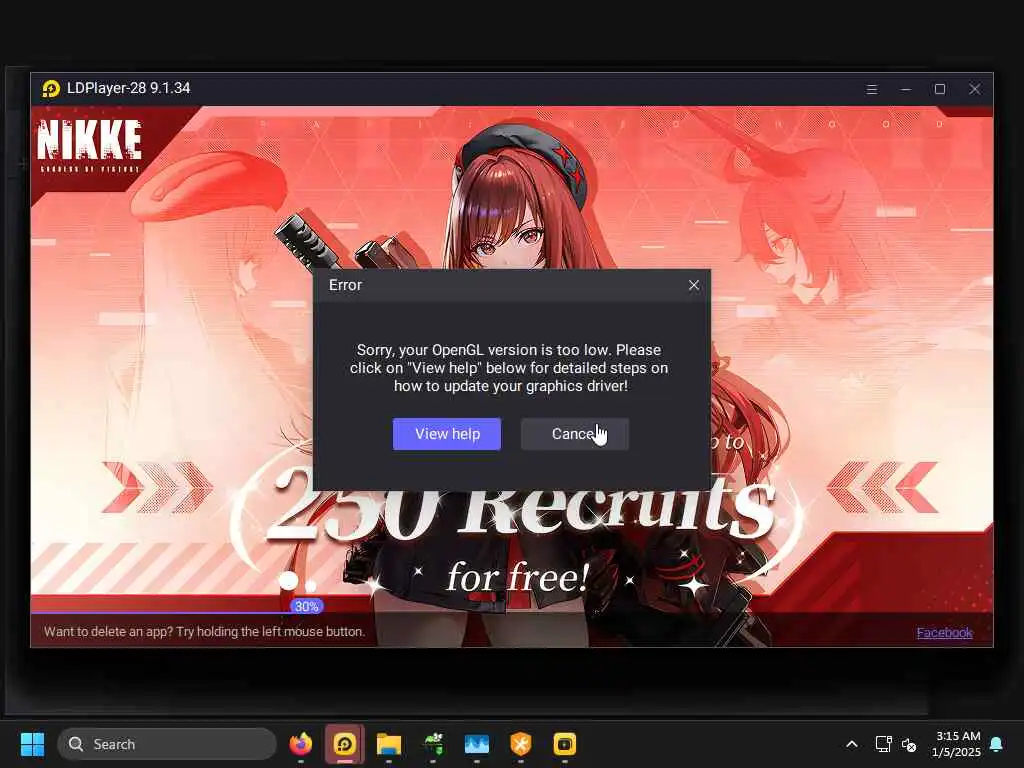Open the Windows Start menu
This screenshot has height=768, width=1024.
32,744
